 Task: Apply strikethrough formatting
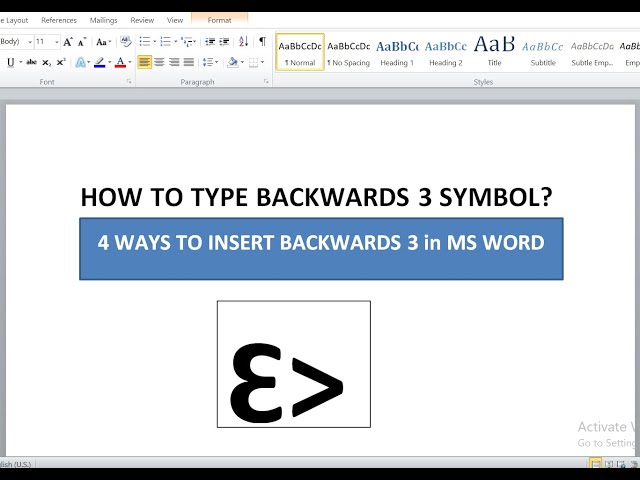click(x=31, y=62)
